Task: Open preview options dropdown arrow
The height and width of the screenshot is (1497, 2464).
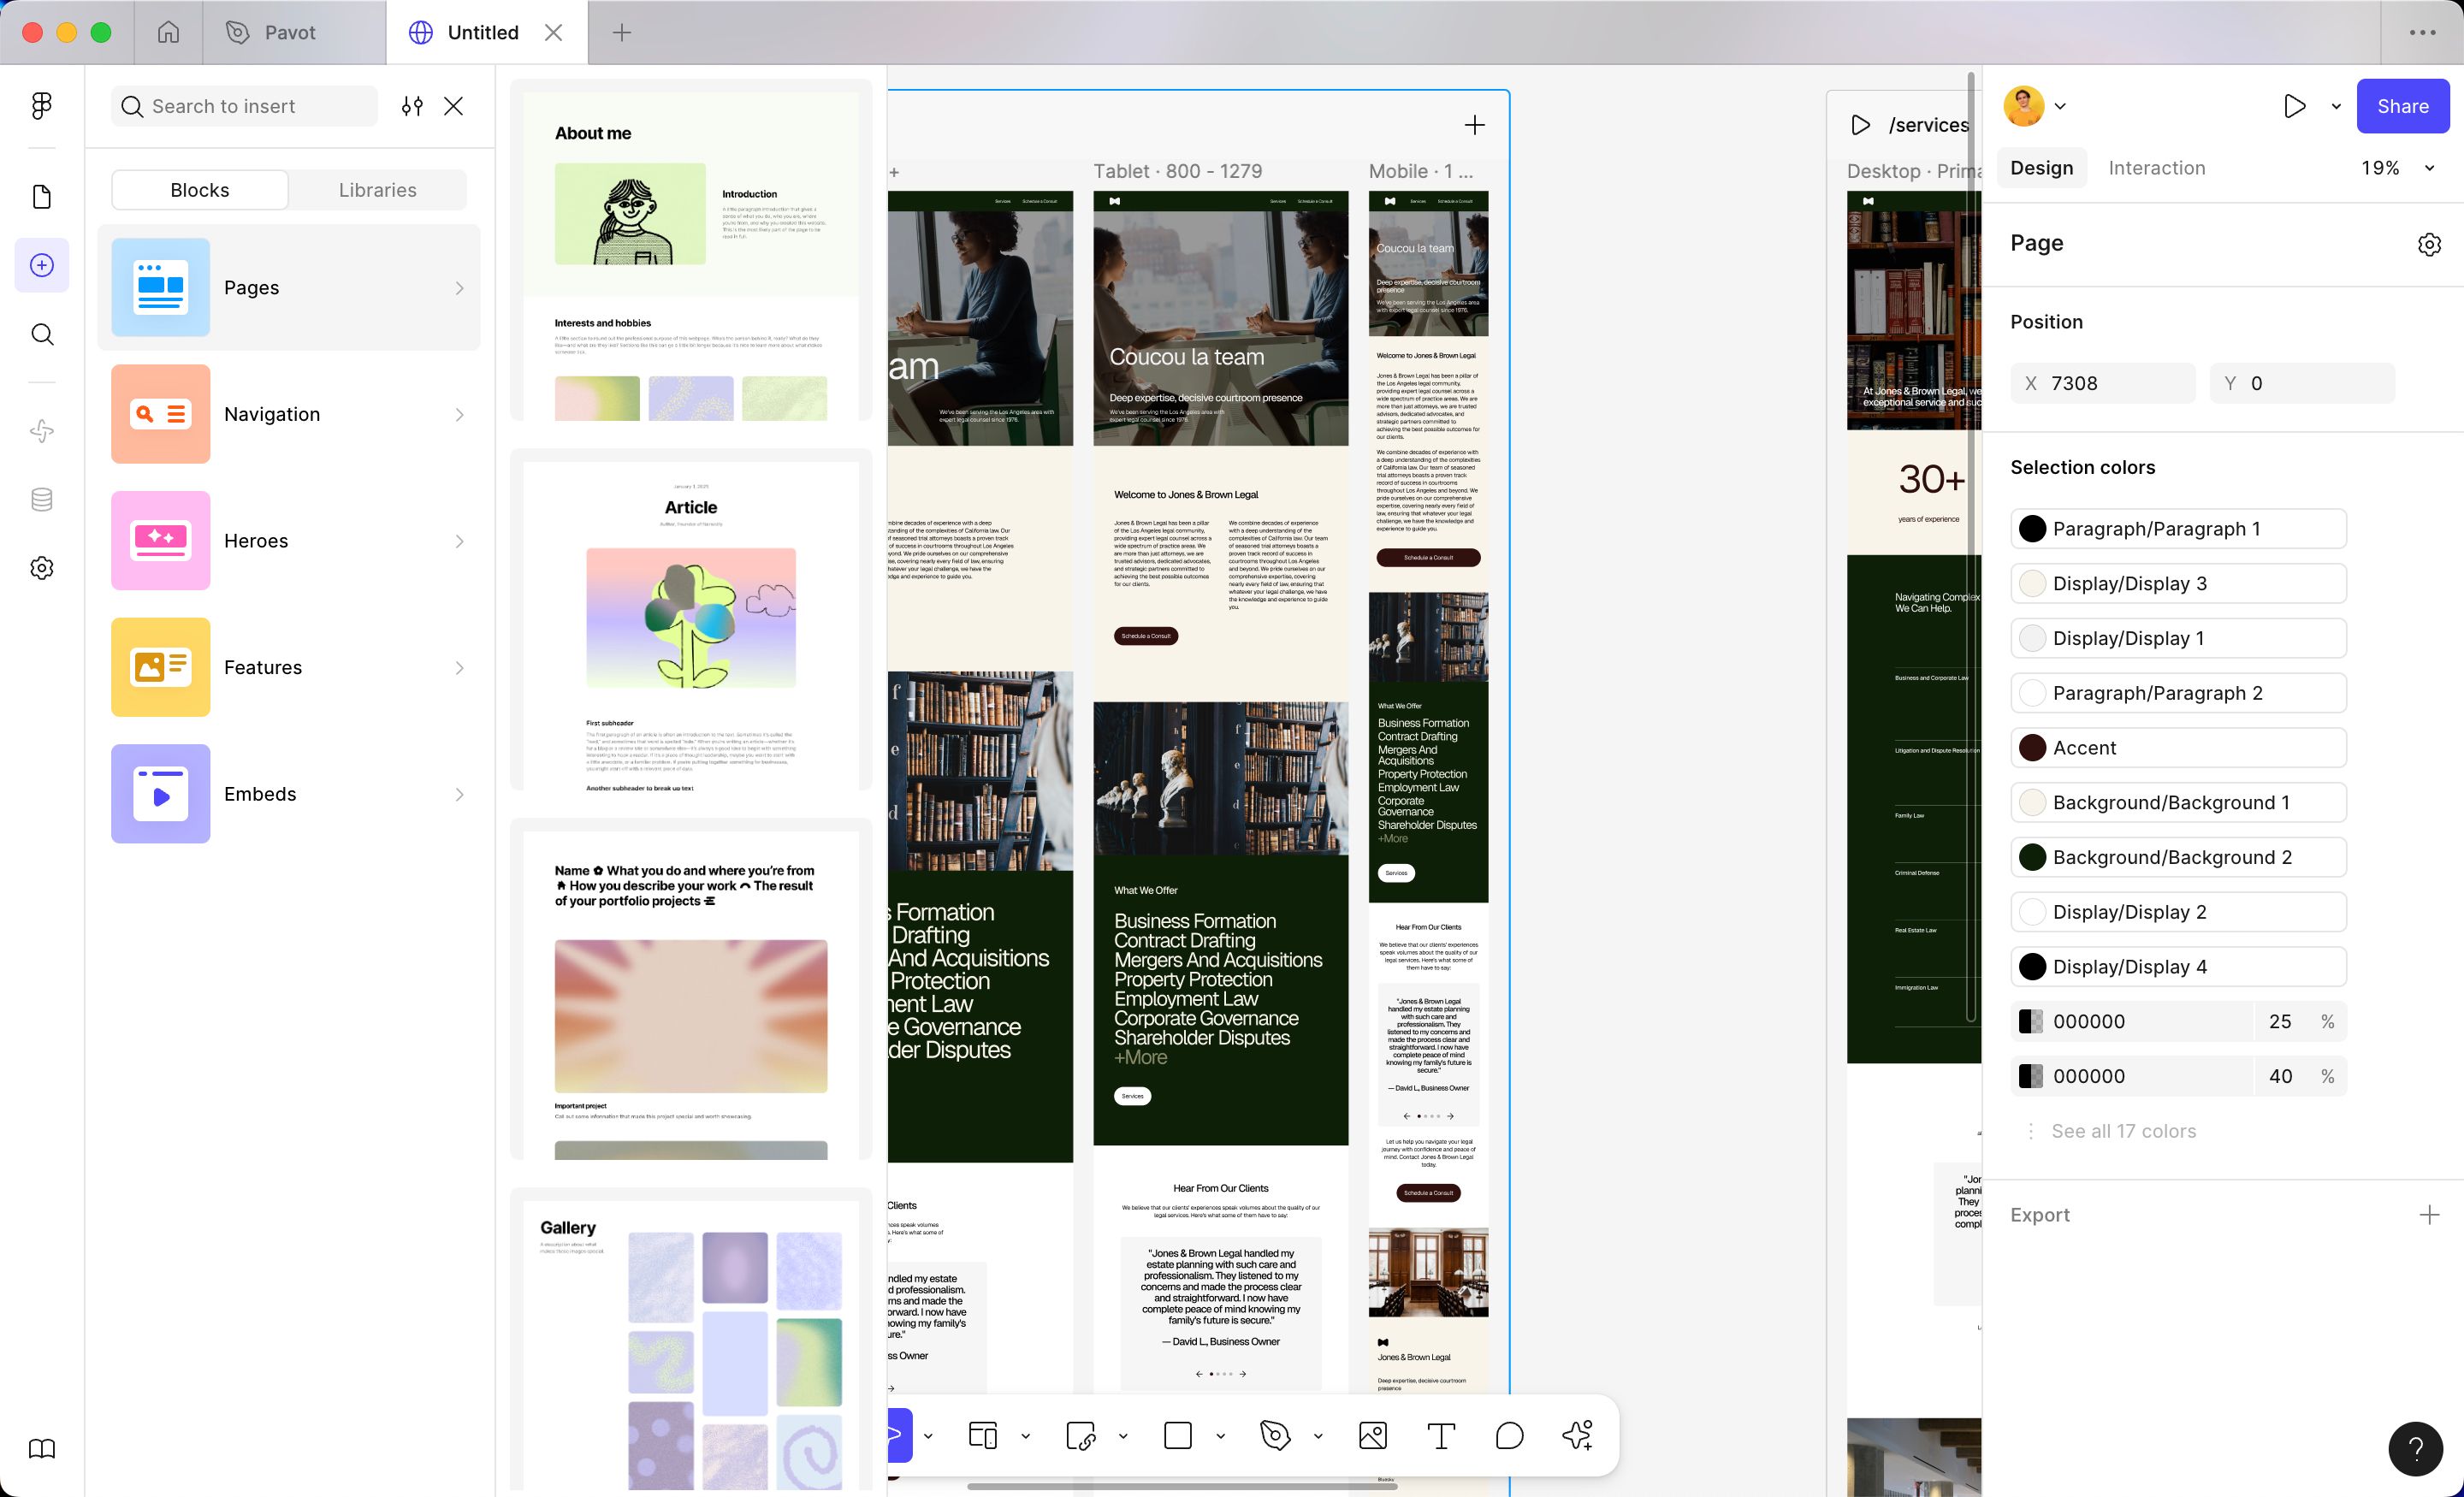Action: (2336, 106)
